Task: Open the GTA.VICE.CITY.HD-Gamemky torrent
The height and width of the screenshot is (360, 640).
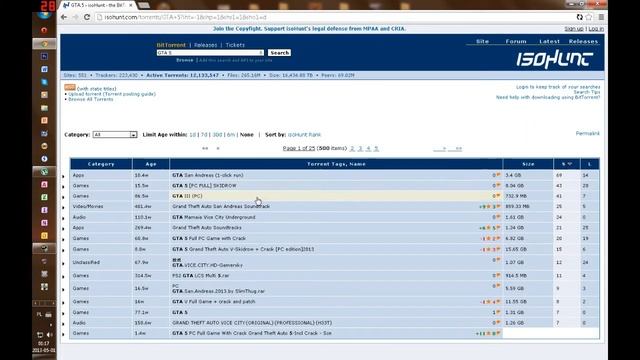Action: pos(207,265)
